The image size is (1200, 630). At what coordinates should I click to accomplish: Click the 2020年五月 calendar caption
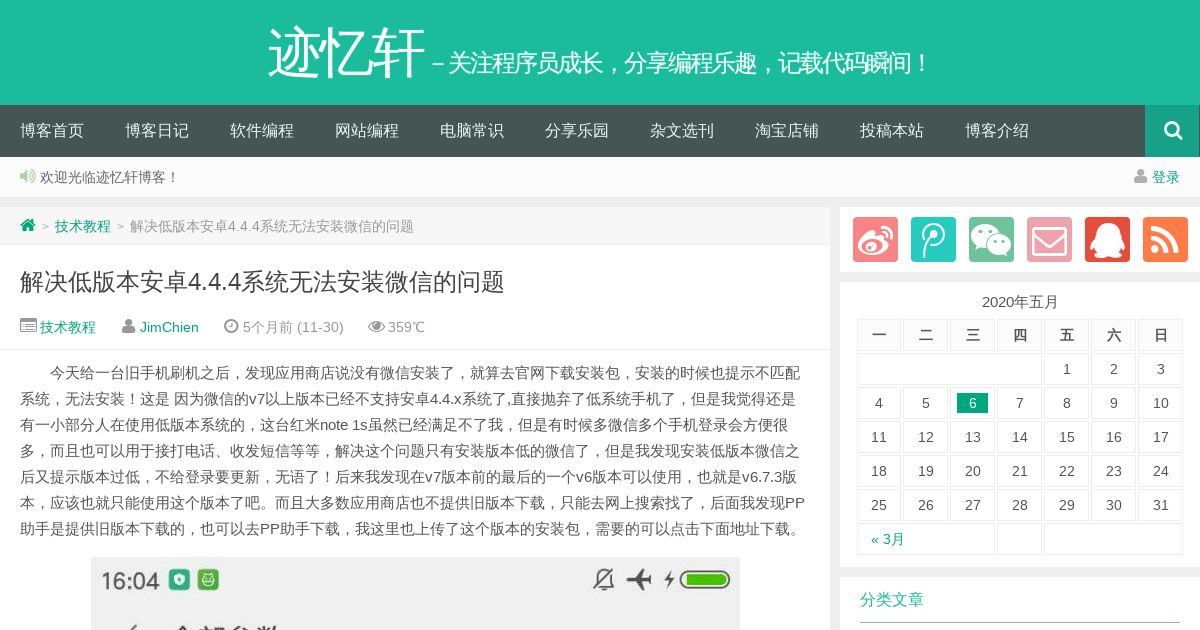(1020, 302)
